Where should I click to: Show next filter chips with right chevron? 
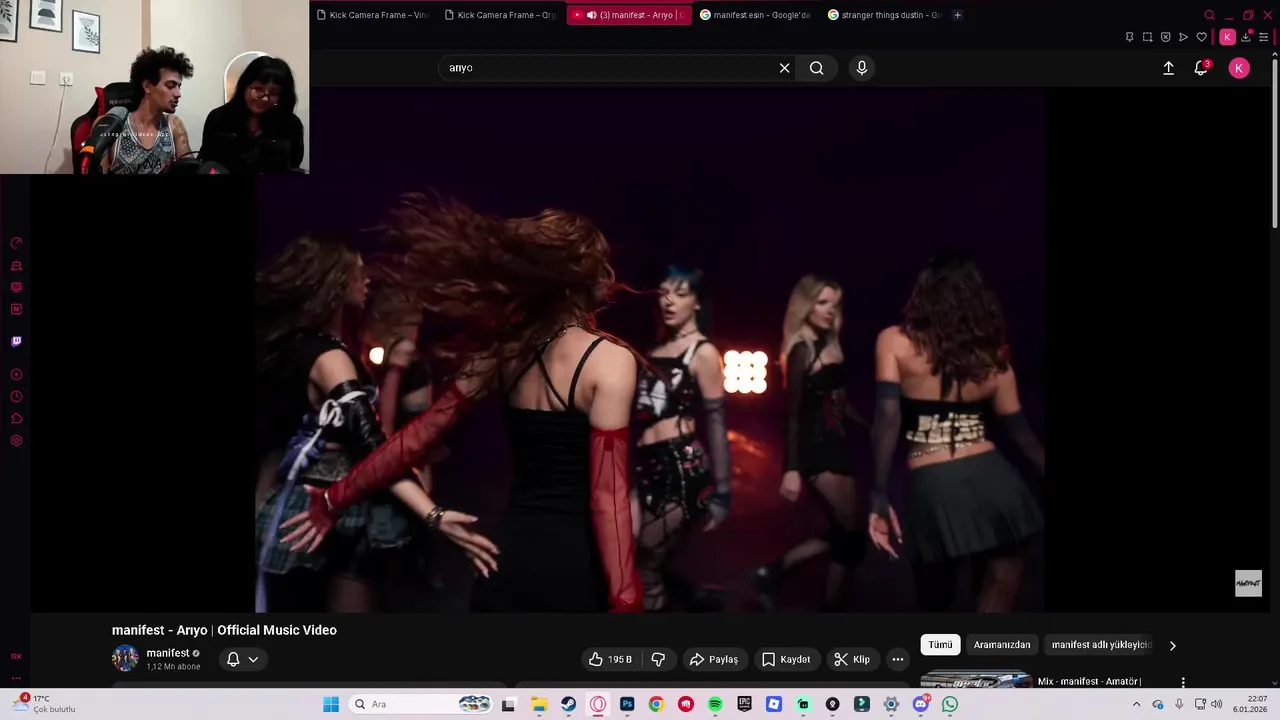(x=1172, y=645)
